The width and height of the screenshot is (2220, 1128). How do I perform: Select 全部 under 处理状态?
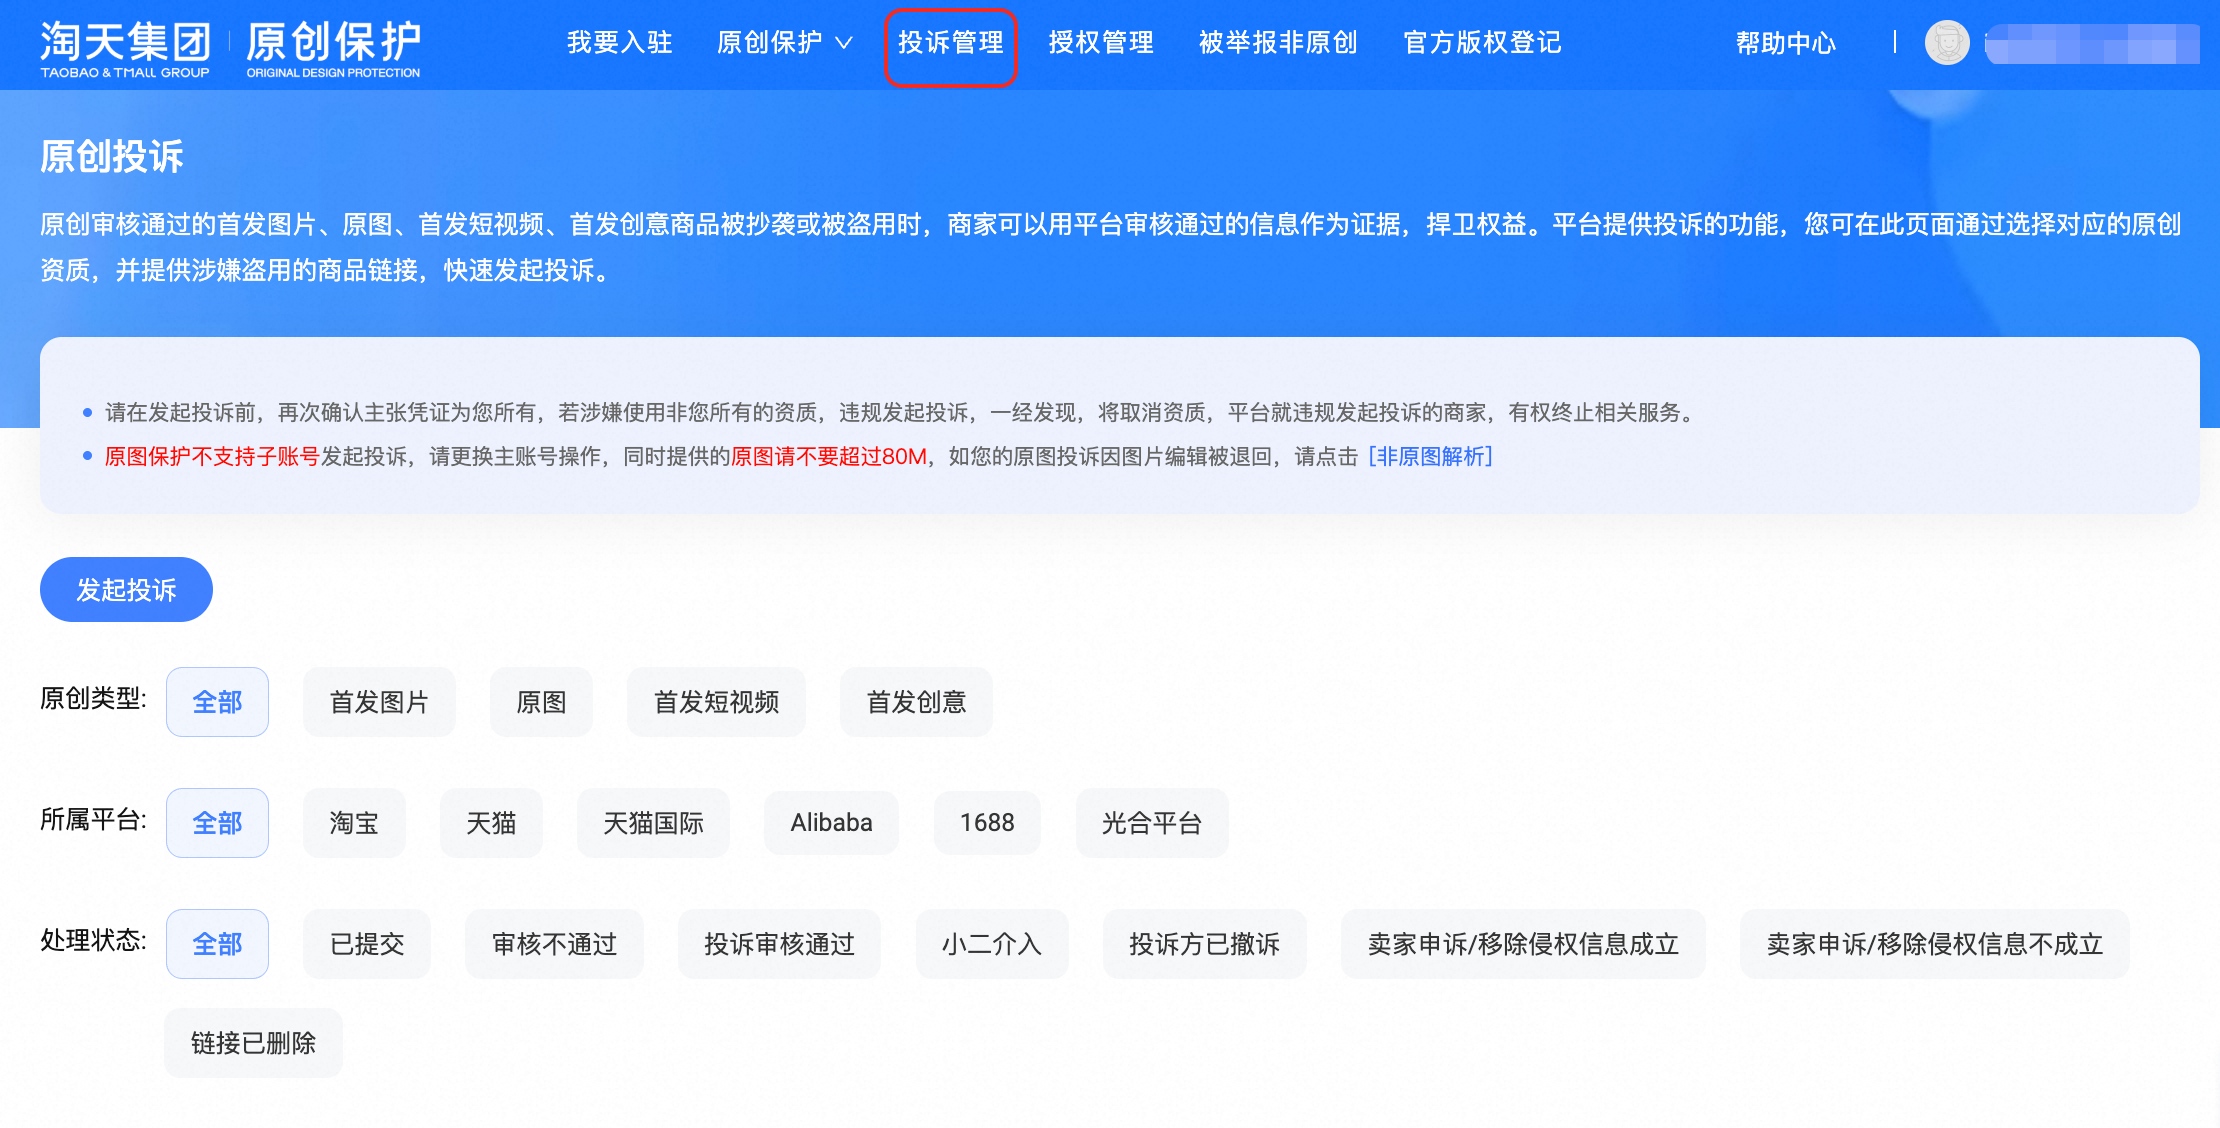click(217, 944)
